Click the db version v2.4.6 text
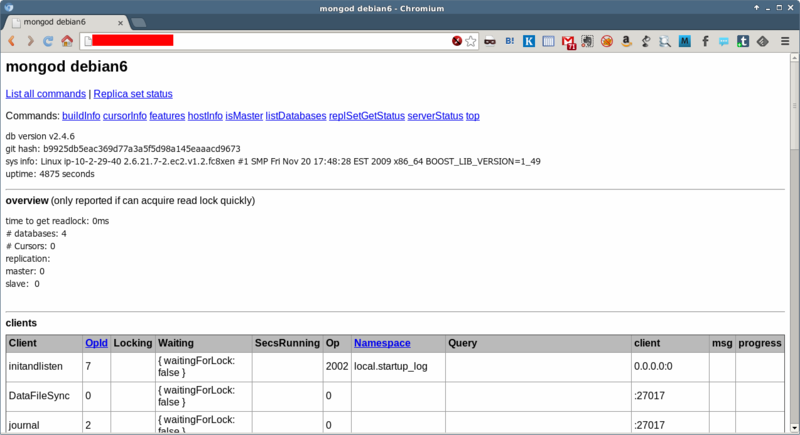The width and height of the screenshot is (800, 435). click(x=40, y=136)
